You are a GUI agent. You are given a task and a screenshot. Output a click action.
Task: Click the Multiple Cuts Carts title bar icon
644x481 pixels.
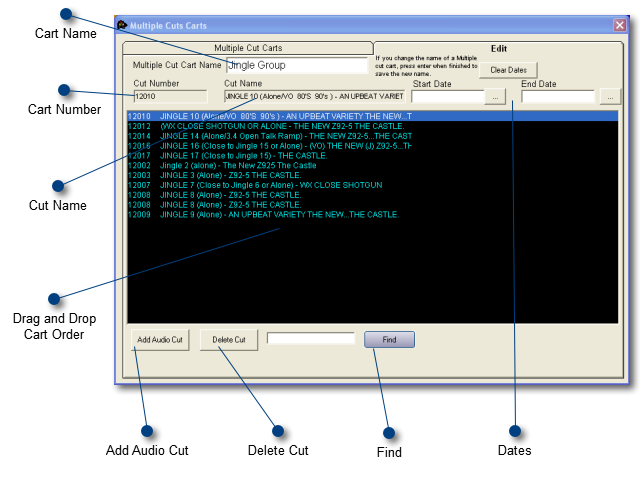coord(122,25)
